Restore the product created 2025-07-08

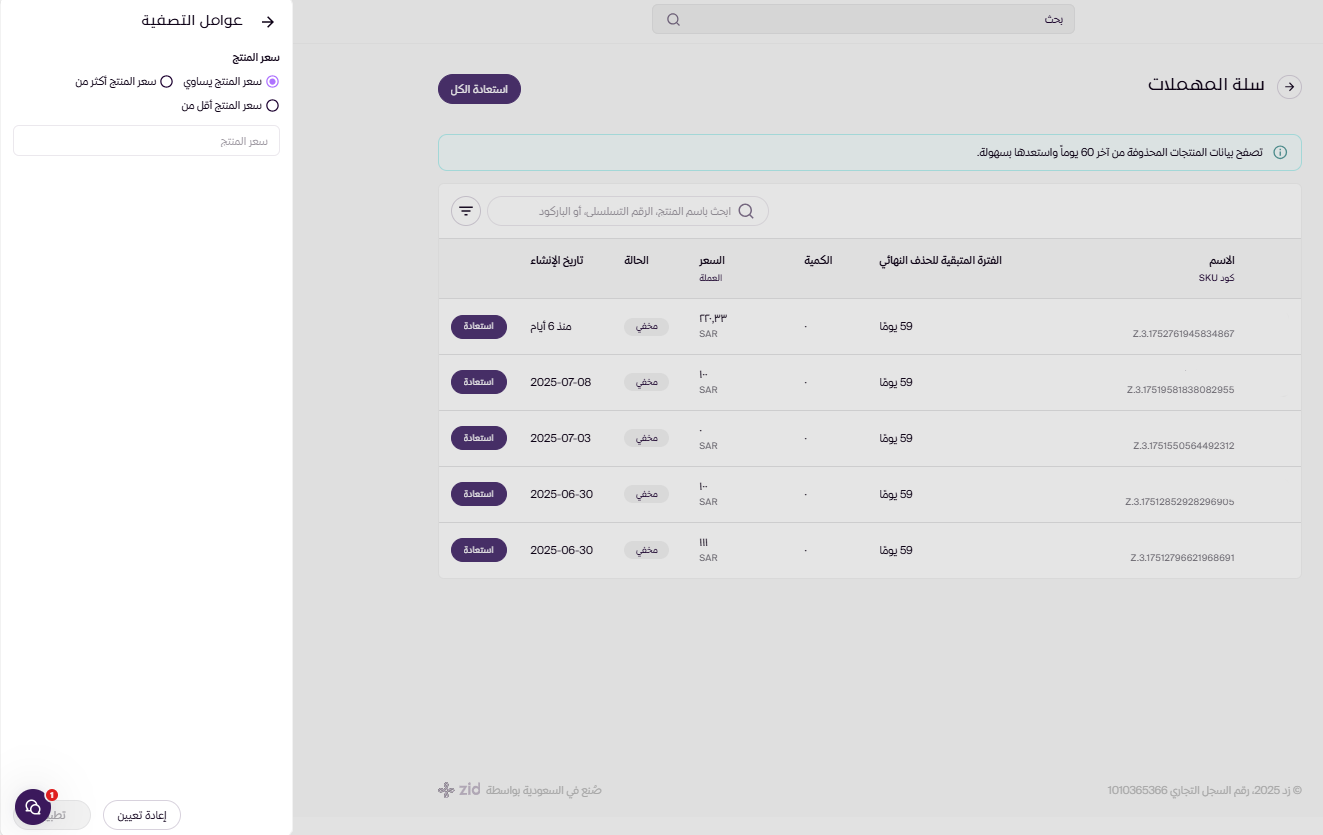click(479, 382)
